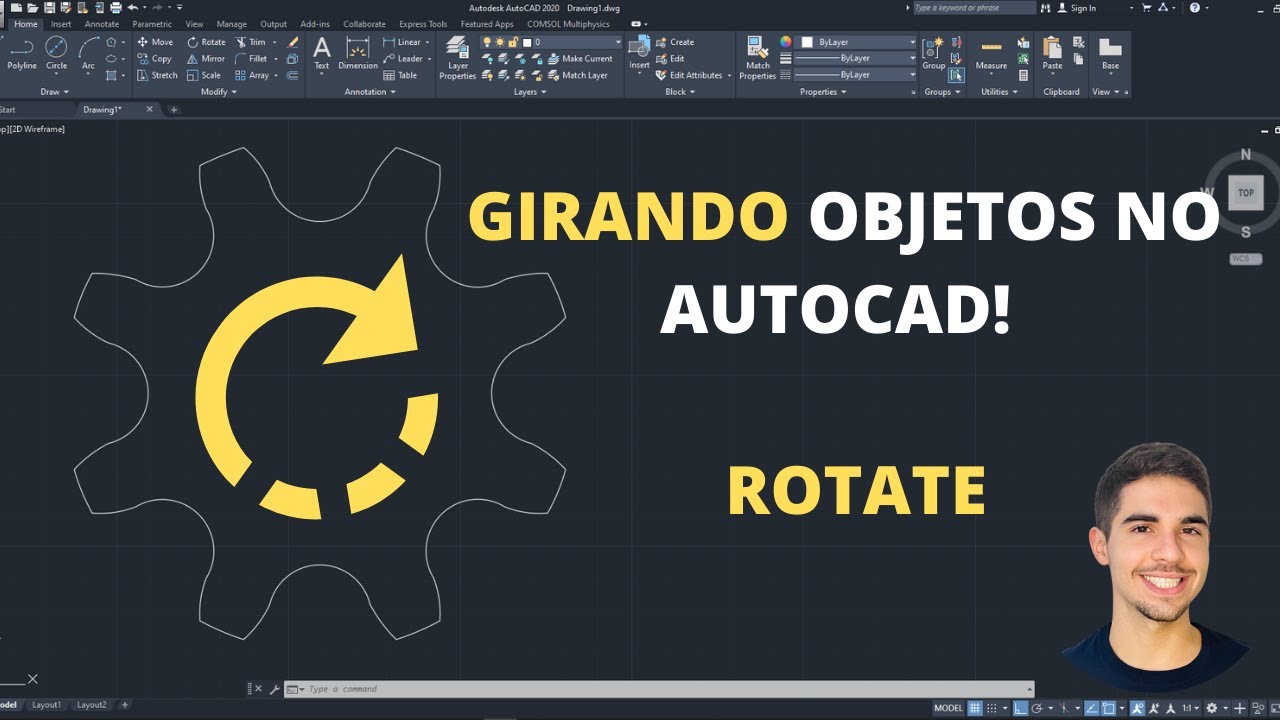Click the object color wheel icon
Viewport: 1280px width, 720px height.
click(786, 42)
